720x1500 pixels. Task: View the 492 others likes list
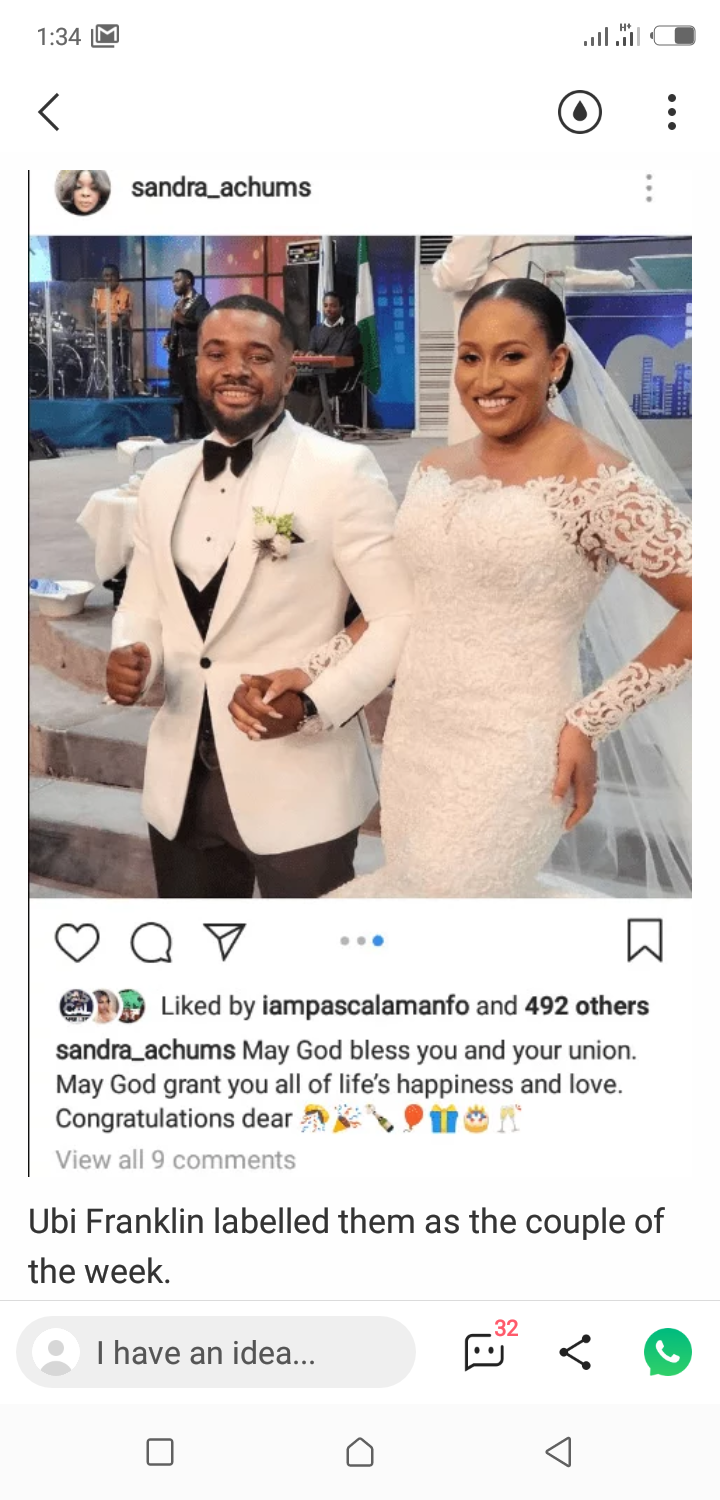click(587, 1006)
